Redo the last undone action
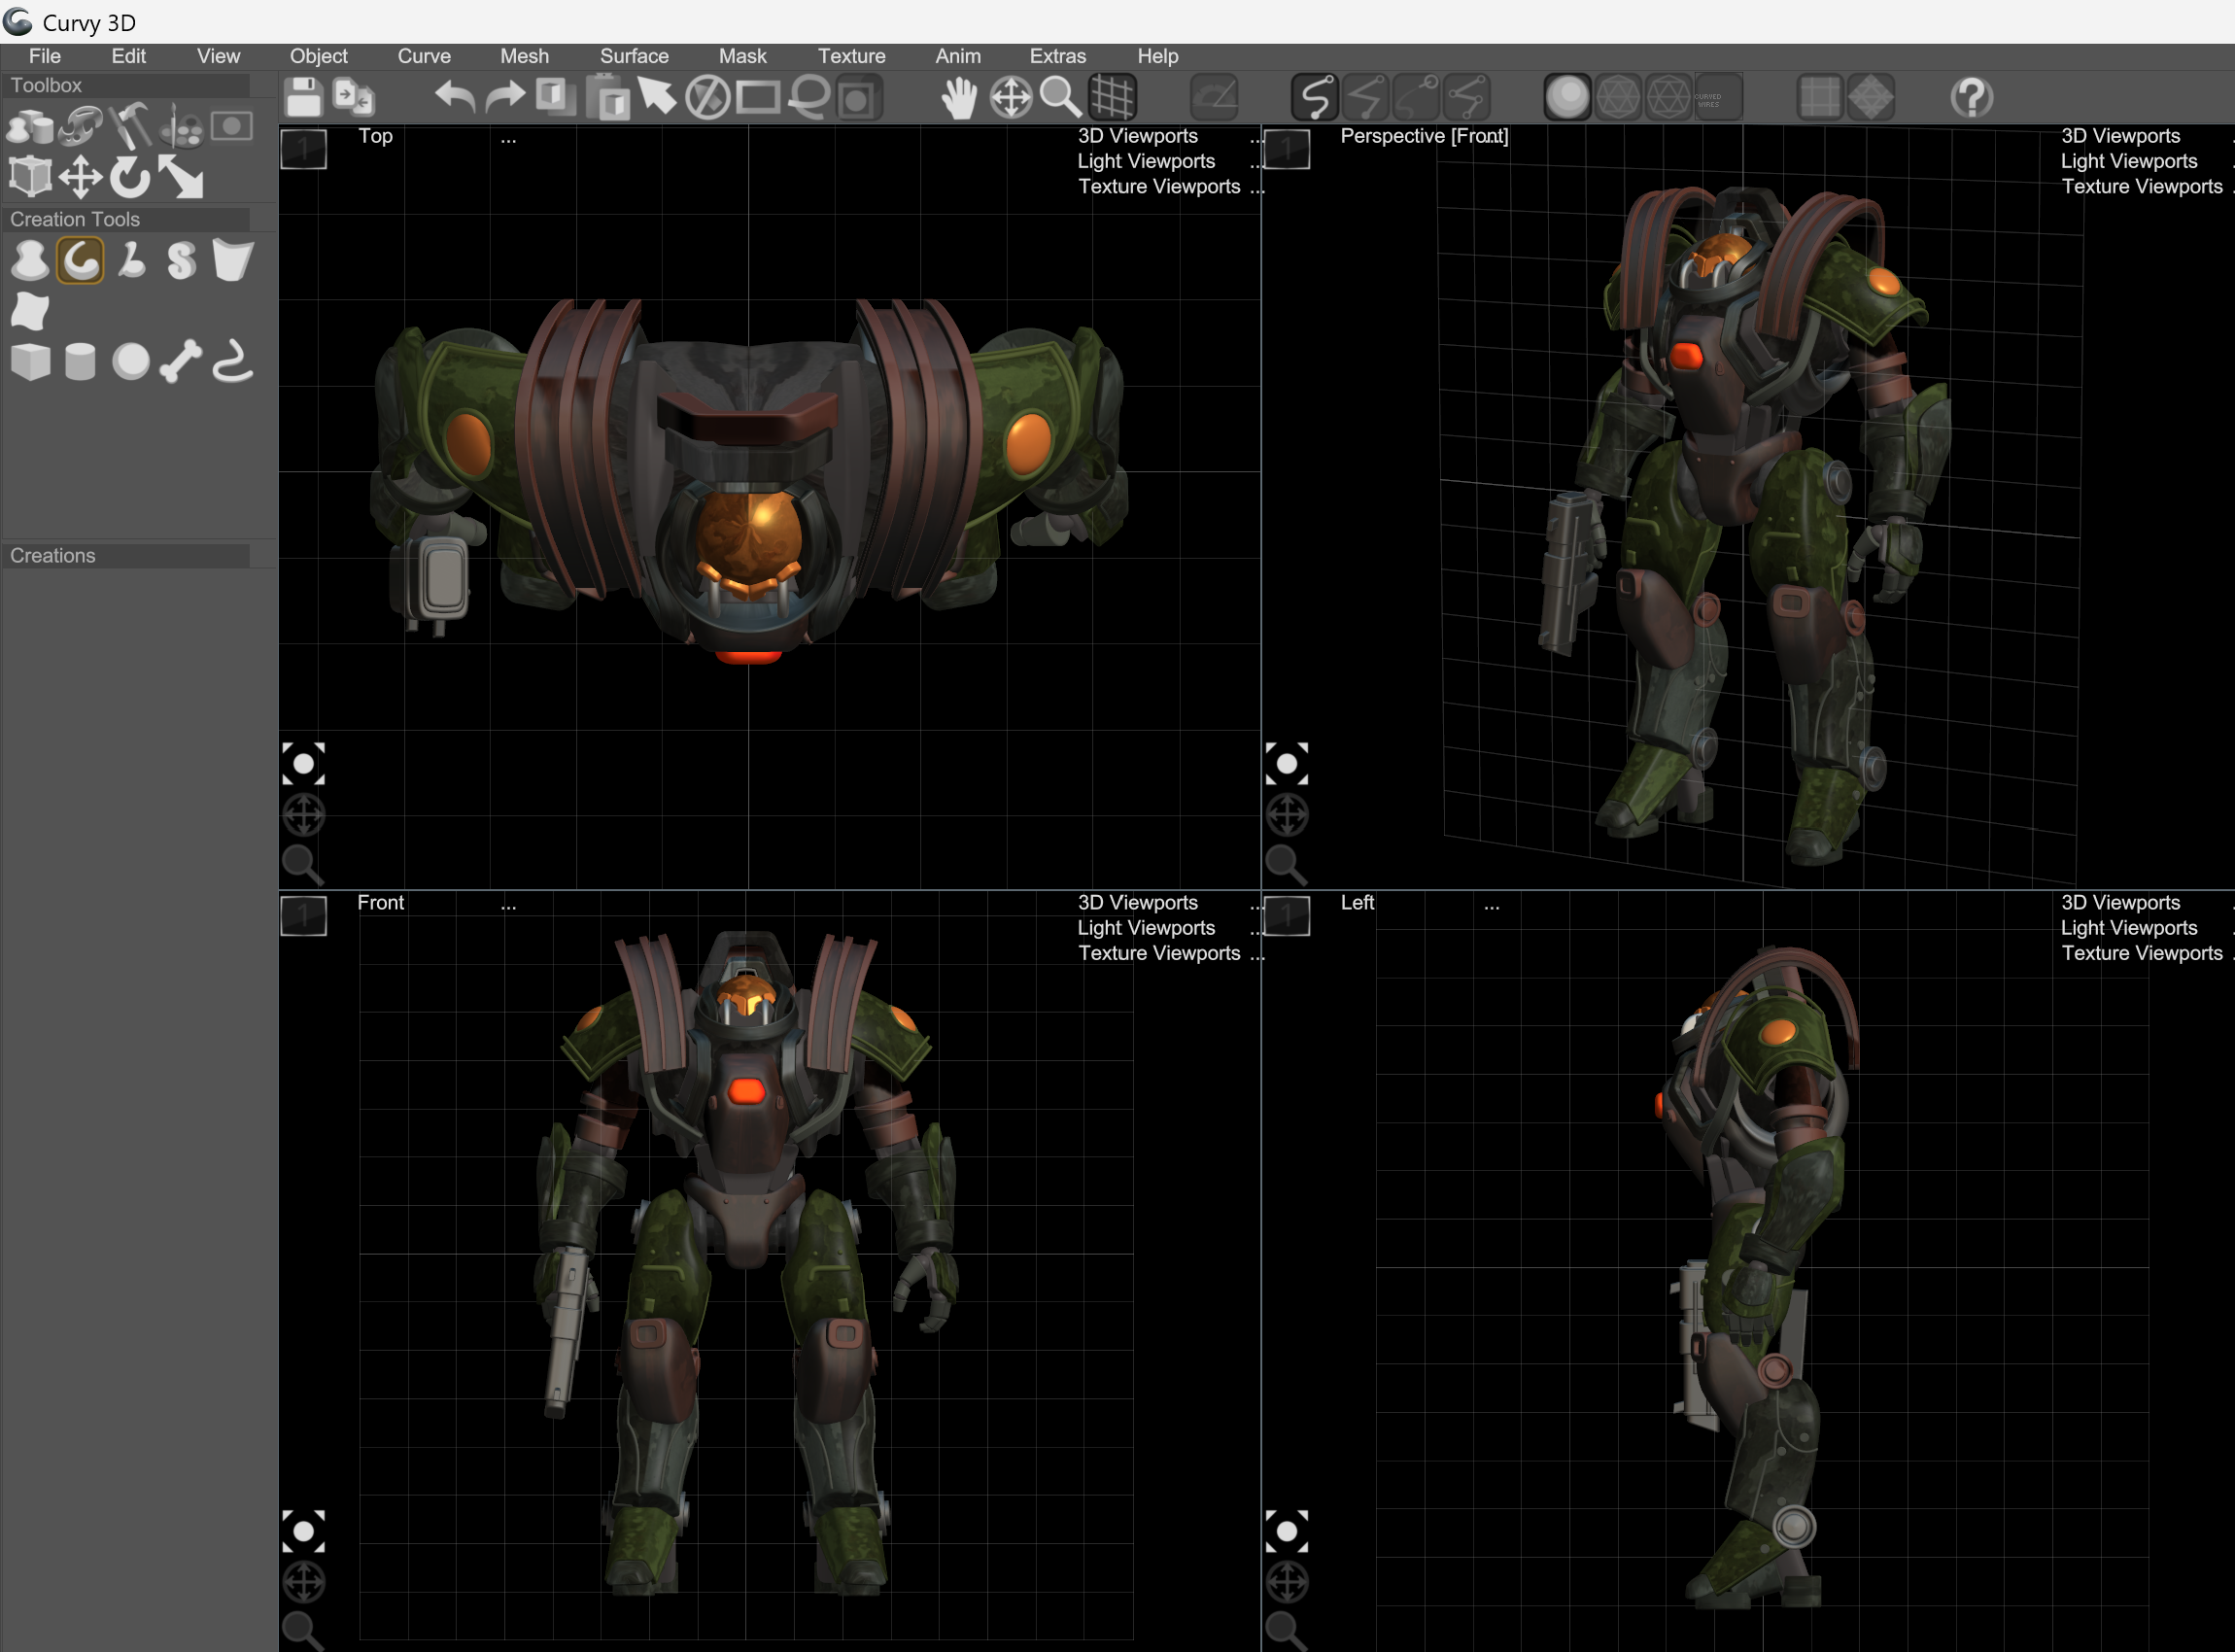 click(x=505, y=97)
